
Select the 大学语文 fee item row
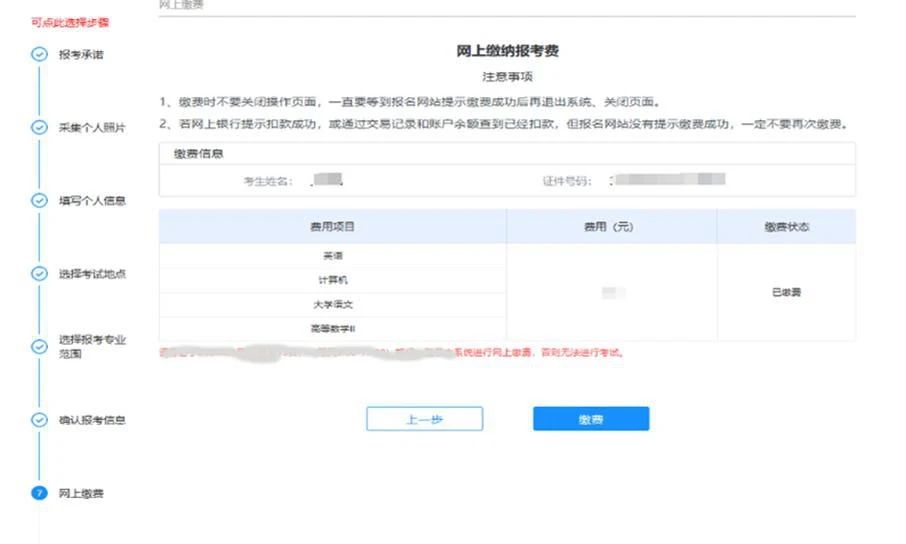point(332,305)
